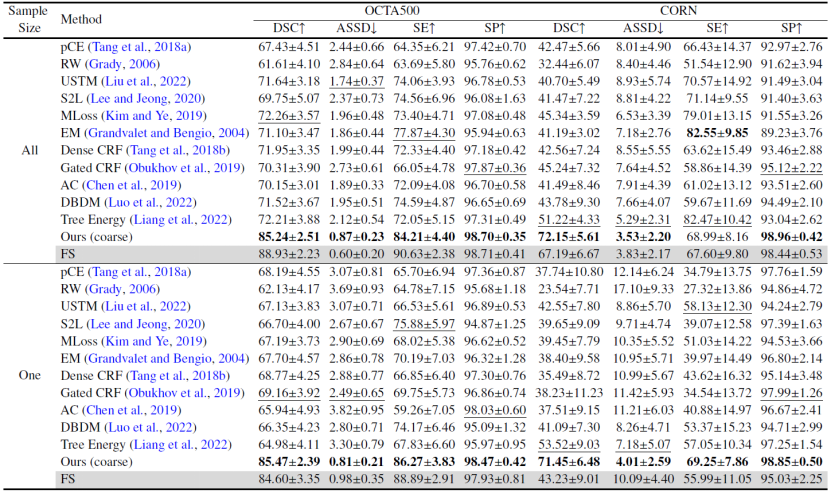
Task: Click the underlined value 72.26±3.57
Action: [x=289, y=116]
